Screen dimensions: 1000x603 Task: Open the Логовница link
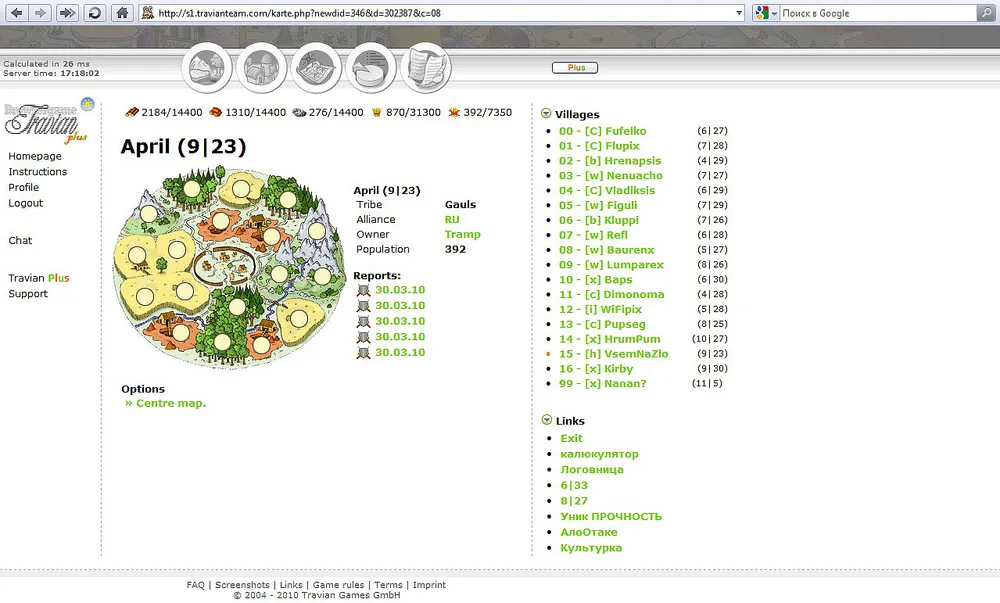(x=592, y=469)
